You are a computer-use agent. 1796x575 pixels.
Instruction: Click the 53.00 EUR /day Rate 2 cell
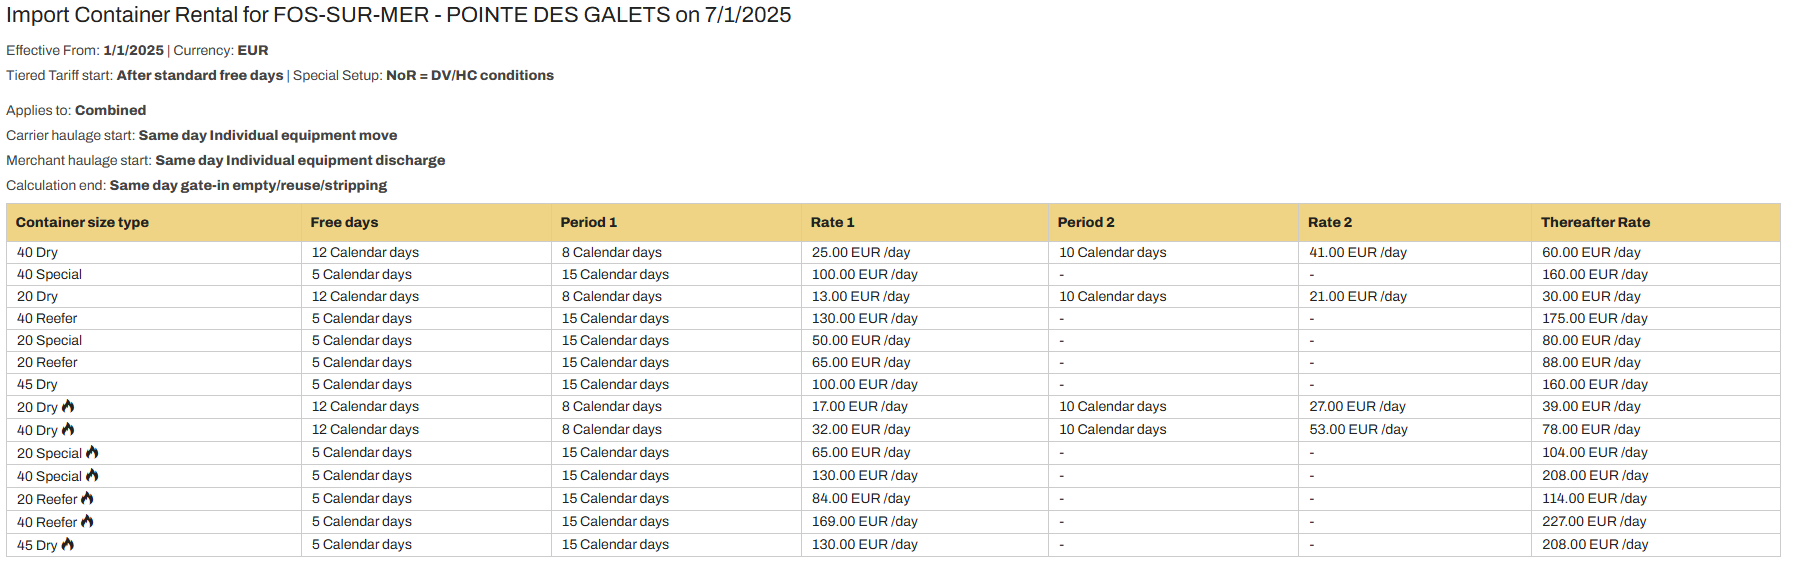[x=1358, y=429]
